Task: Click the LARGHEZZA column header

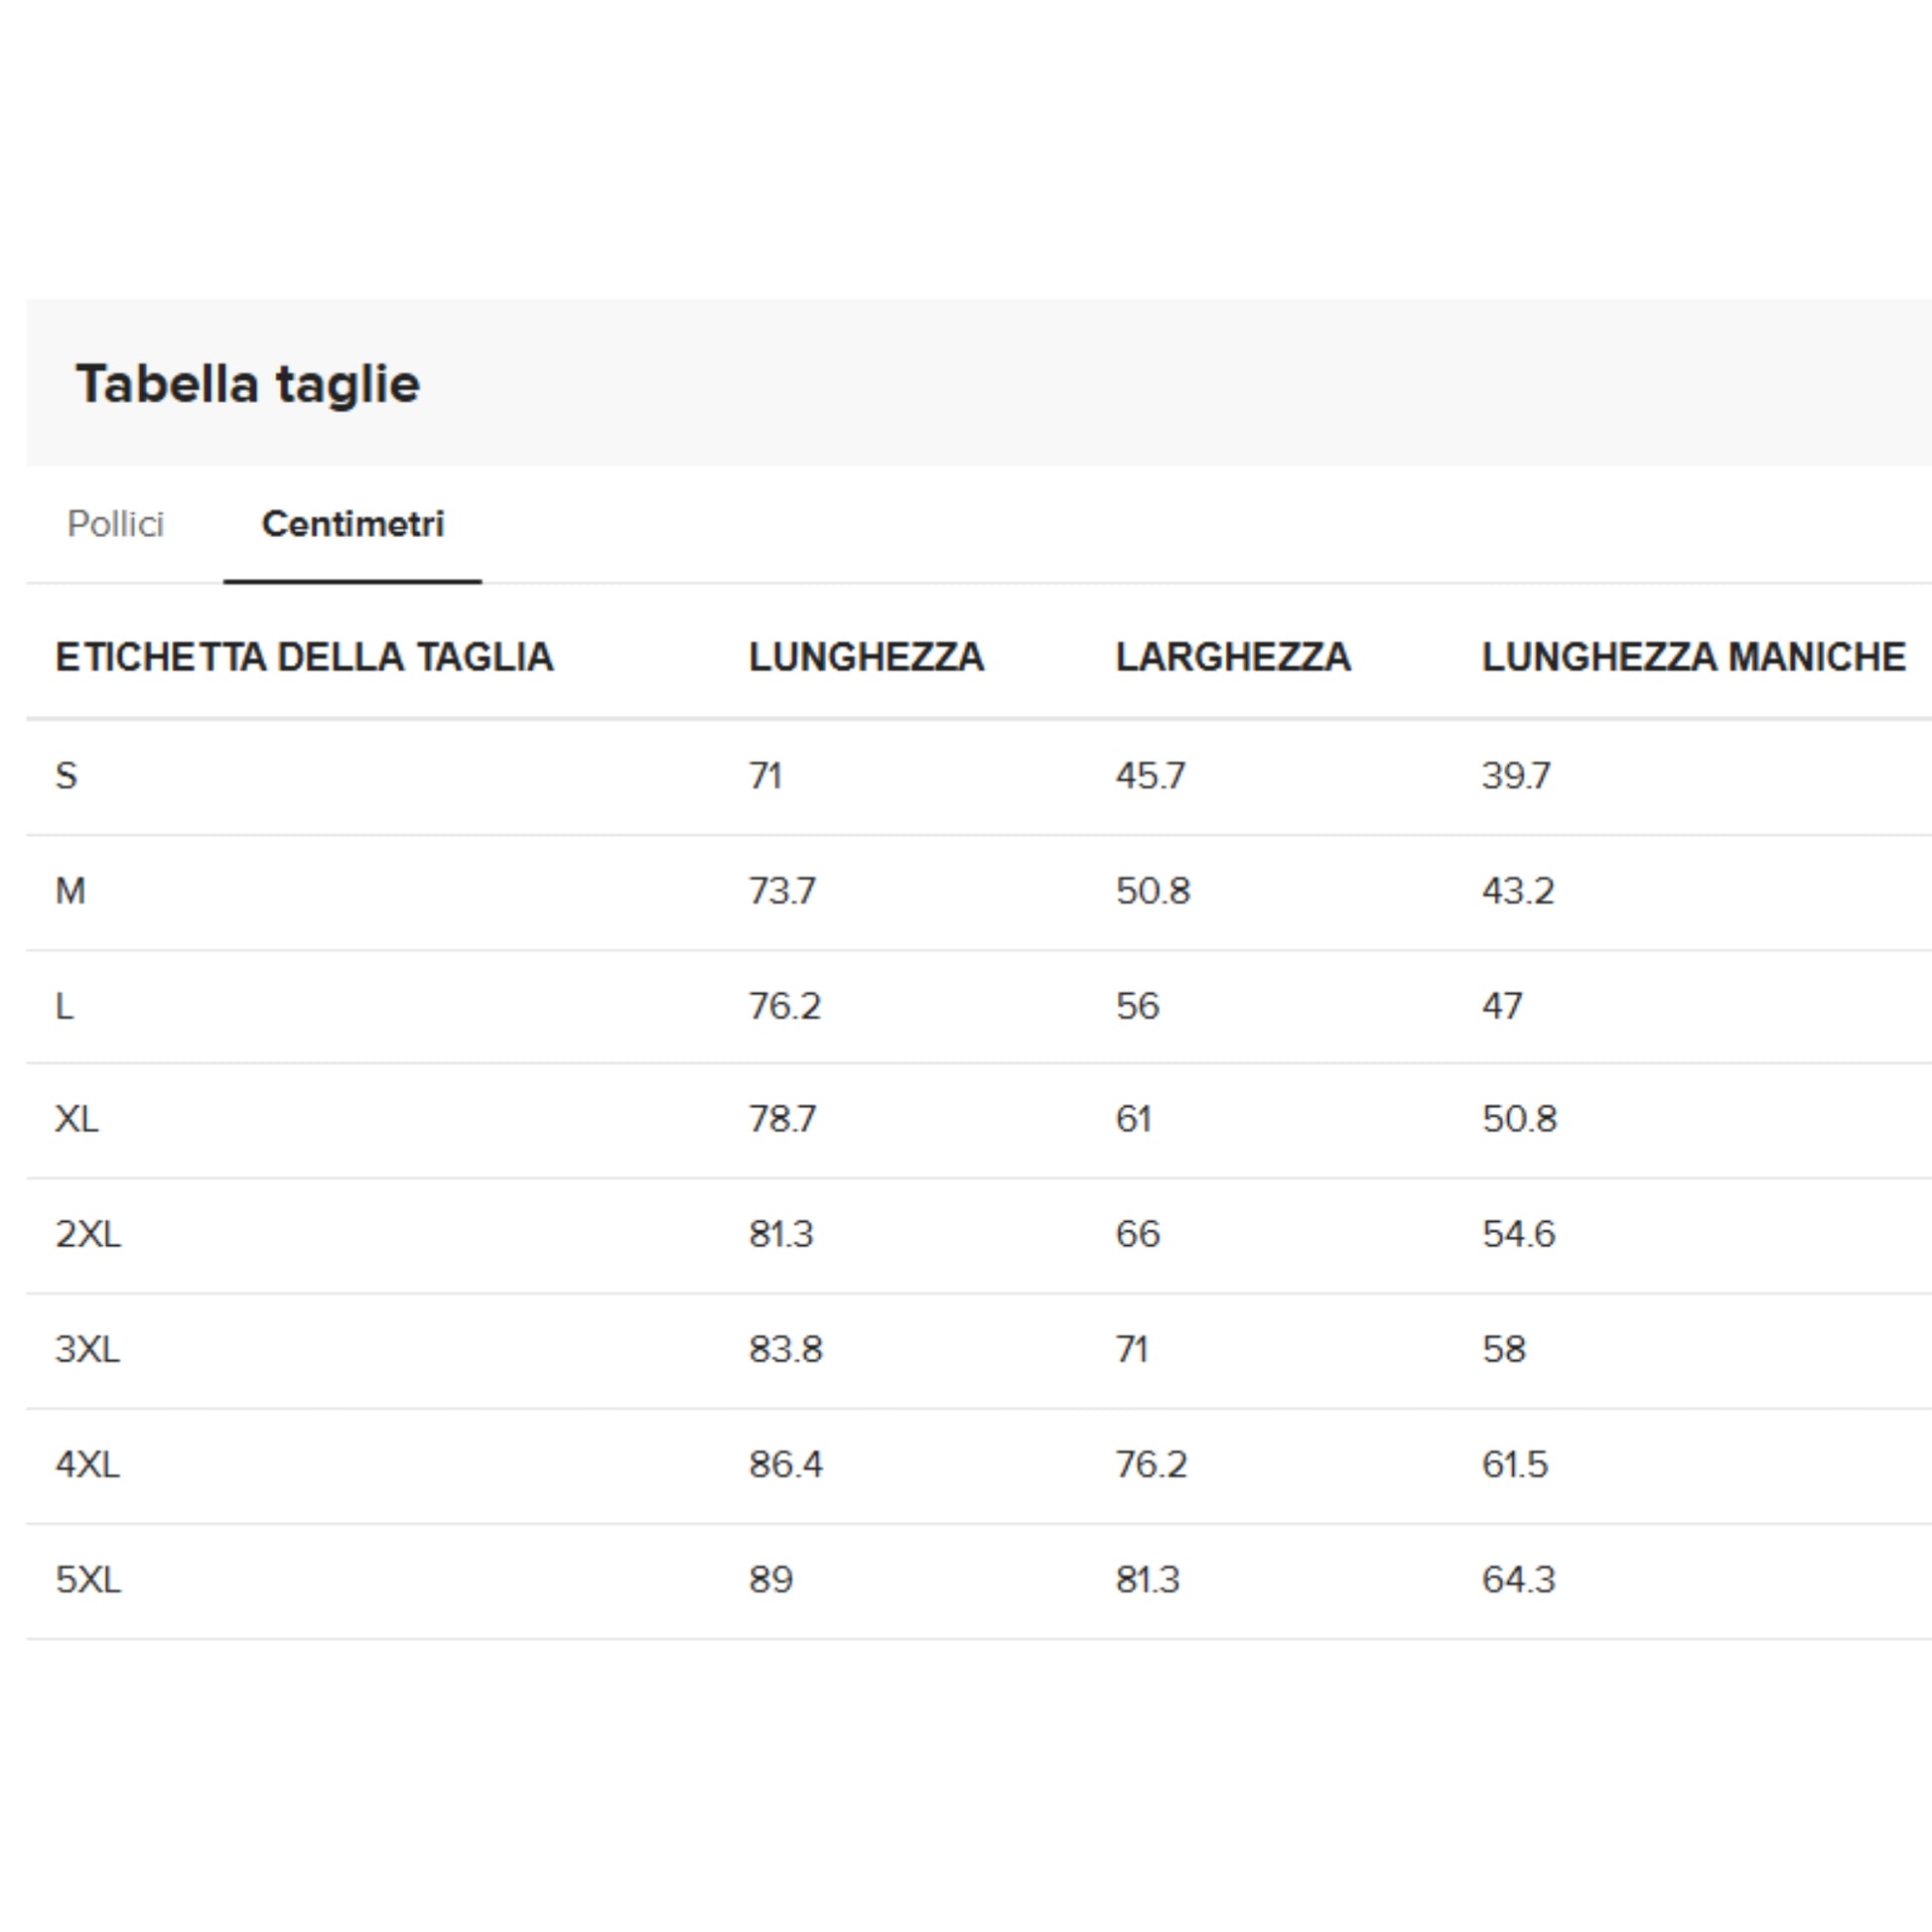Action: [1233, 657]
